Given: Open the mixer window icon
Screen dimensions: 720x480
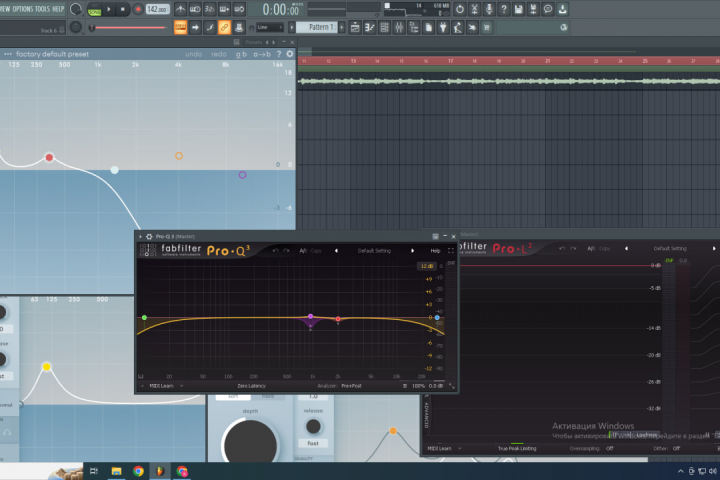Looking at the screenshot, I should pyautogui.click(x=399, y=28).
